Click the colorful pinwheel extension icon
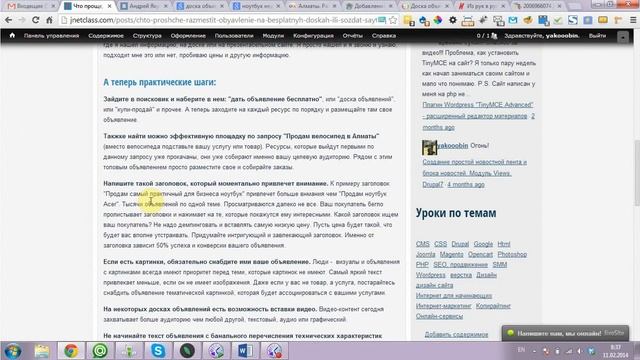This screenshot has width=640, height=360. pyautogui.click(x=438, y=20)
